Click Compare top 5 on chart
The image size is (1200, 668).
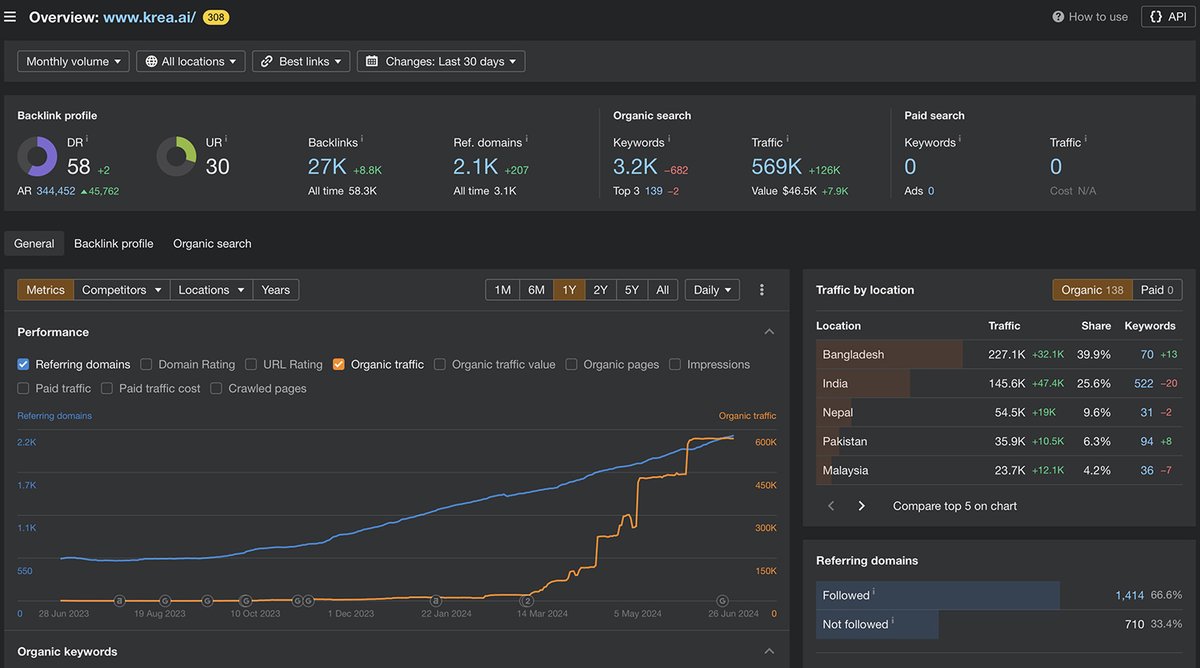coord(955,506)
